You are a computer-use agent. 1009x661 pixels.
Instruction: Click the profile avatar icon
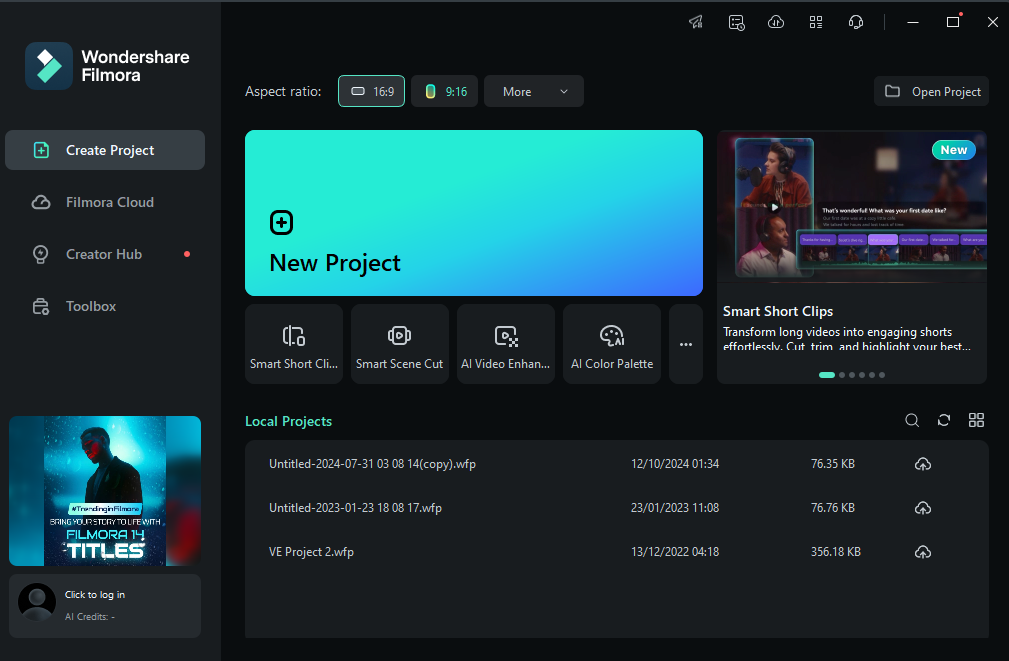coord(37,602)
